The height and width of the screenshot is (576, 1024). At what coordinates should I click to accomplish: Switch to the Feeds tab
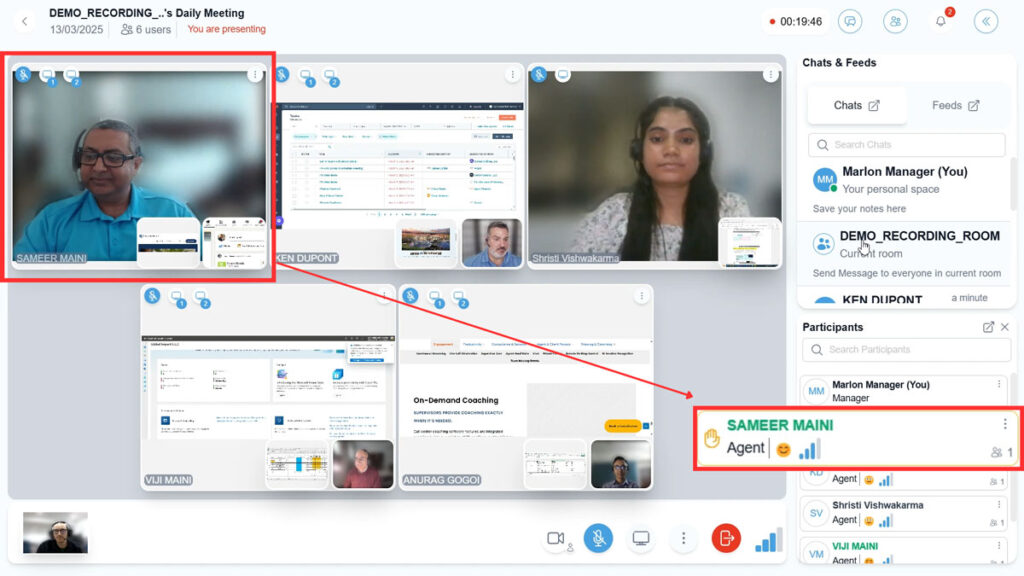[955, 105]
